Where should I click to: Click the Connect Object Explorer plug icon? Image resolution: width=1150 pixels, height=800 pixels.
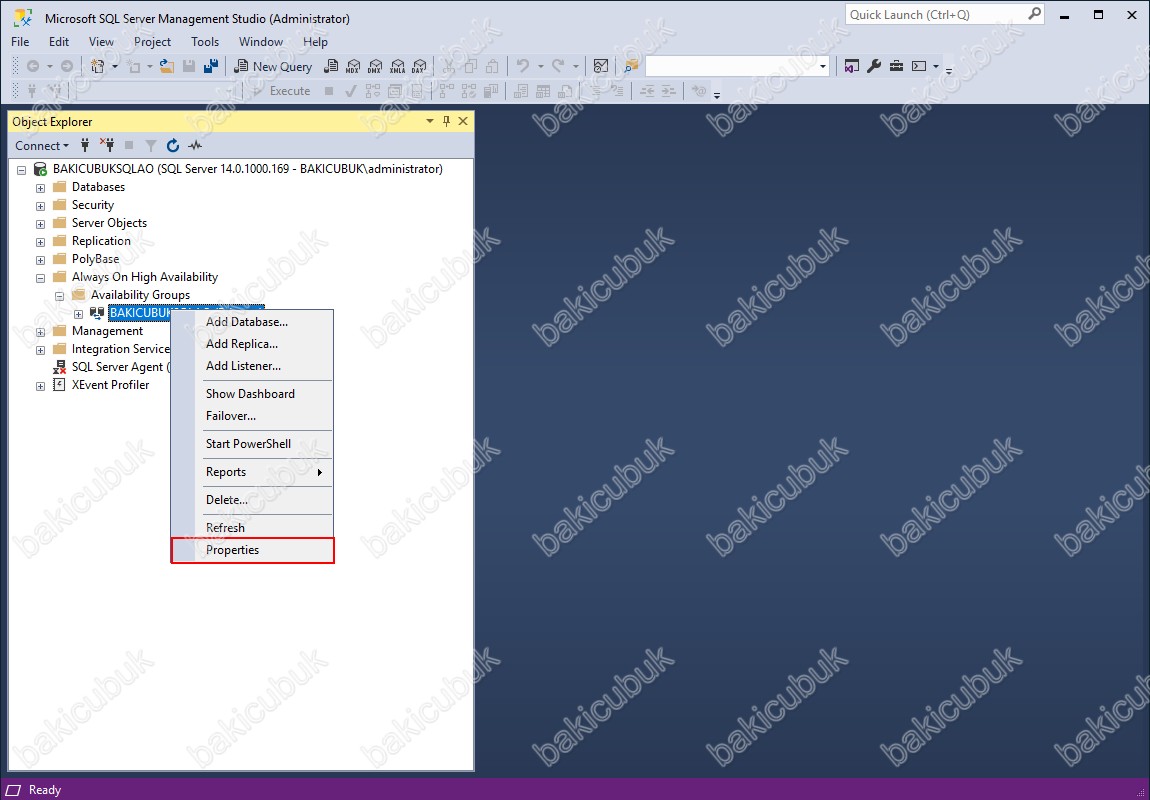coord(85,145)
